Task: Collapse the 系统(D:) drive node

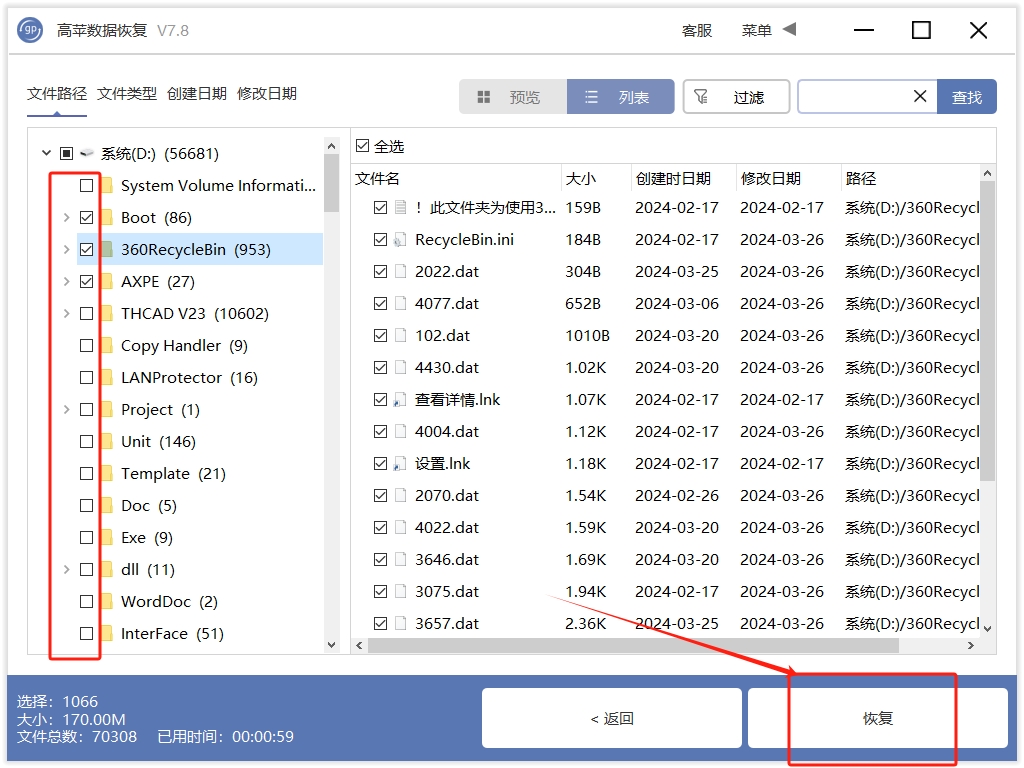Action: [x=46, y=153]
